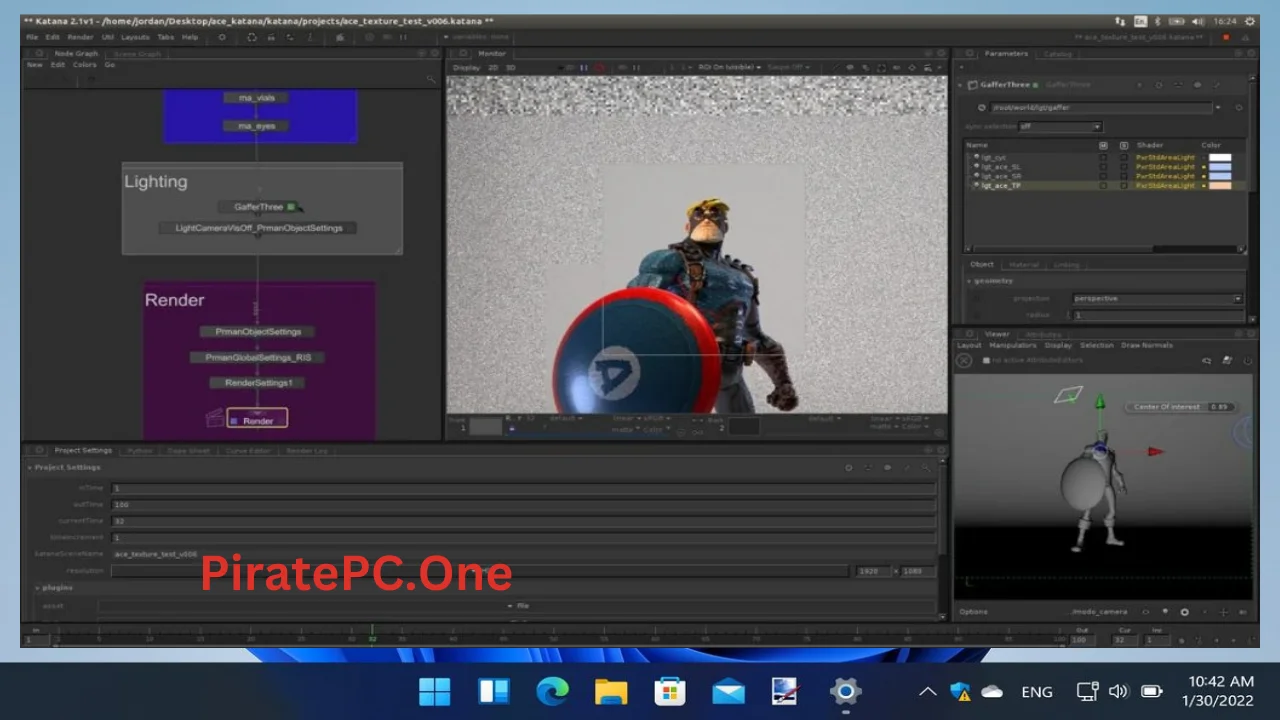
Task: Select the ma_eyes node
Action: pos(256,126)
